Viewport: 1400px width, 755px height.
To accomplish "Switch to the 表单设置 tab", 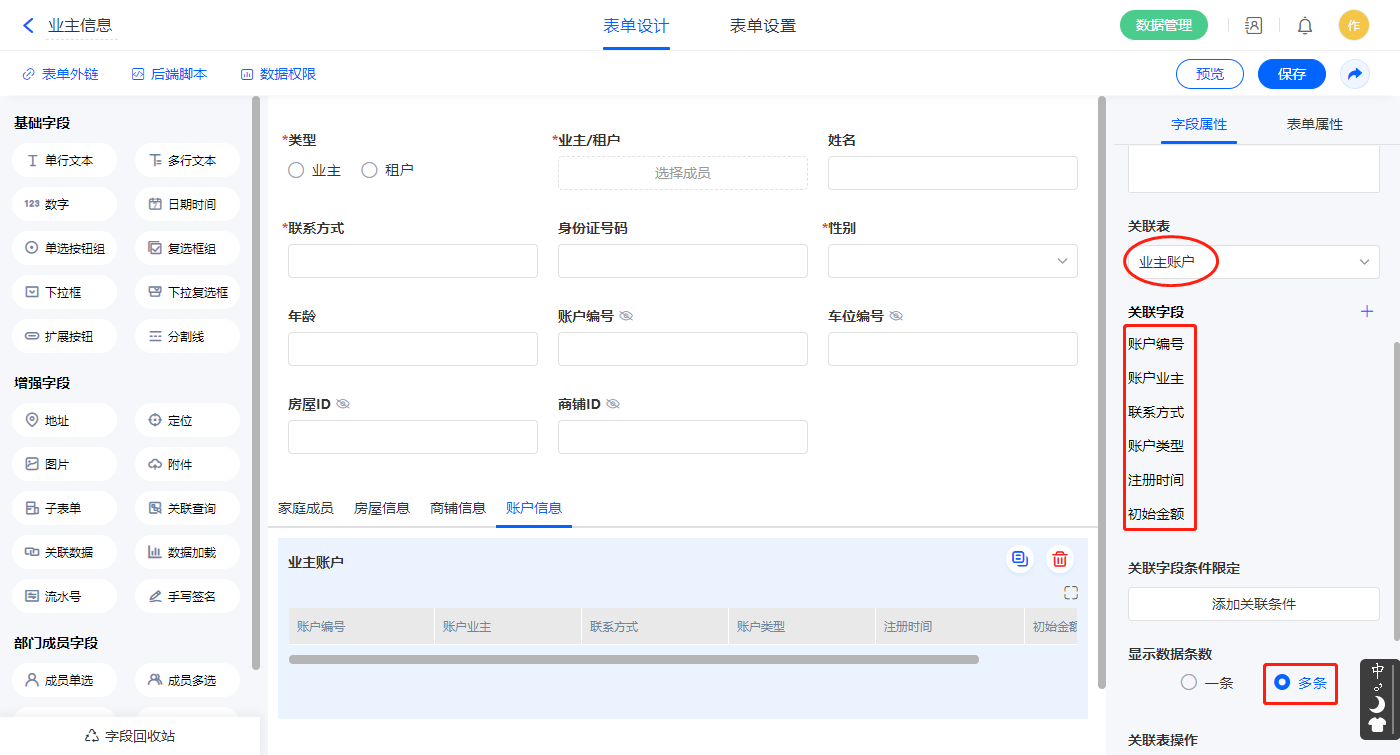I will pos(762,26).
